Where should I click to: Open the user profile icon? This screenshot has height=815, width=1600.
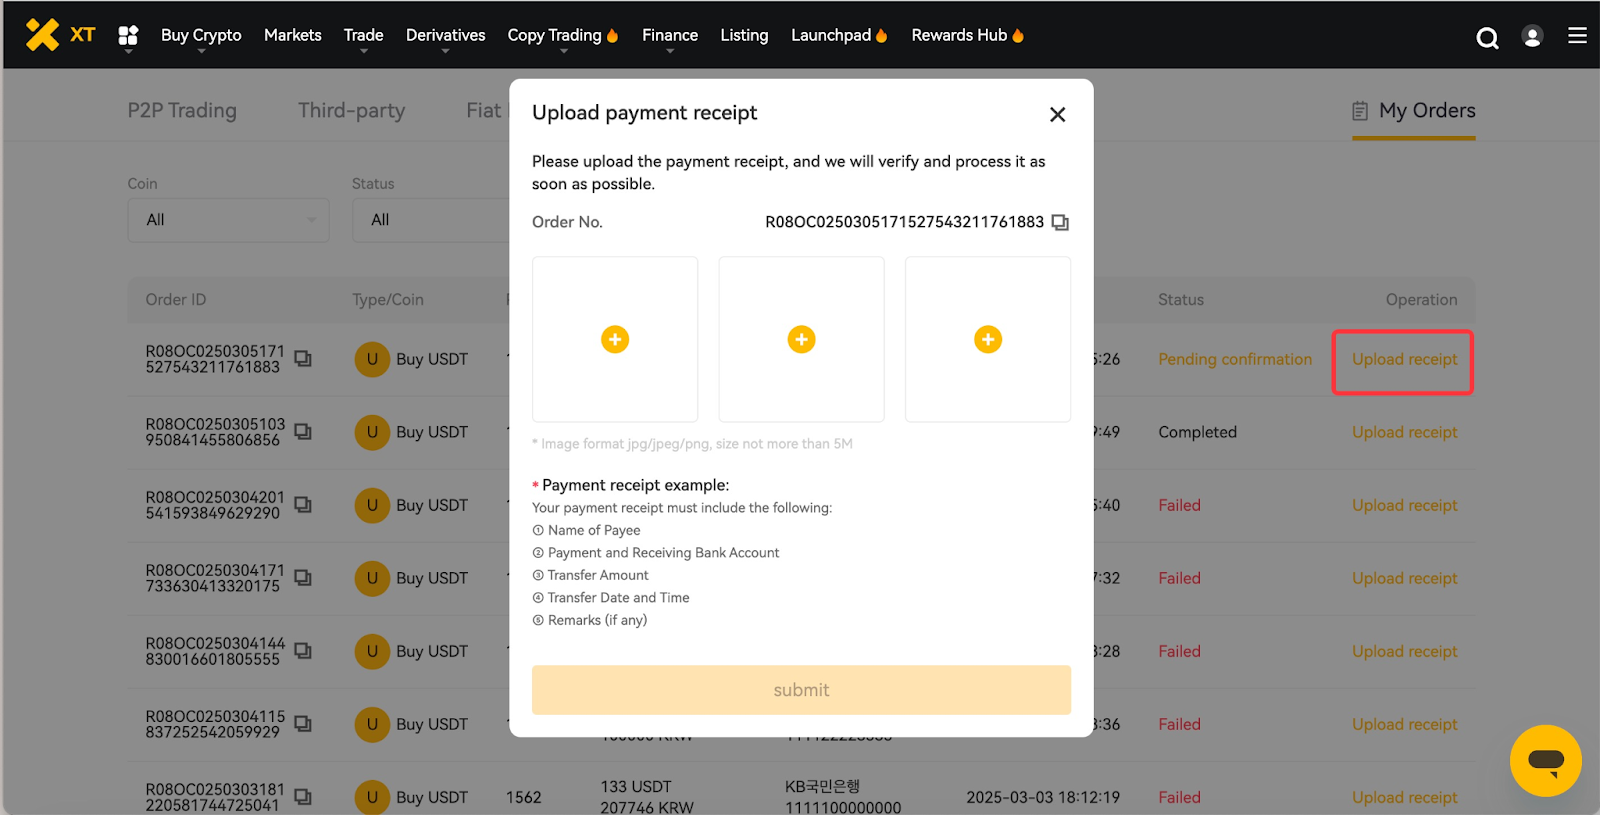(1531, 36)
